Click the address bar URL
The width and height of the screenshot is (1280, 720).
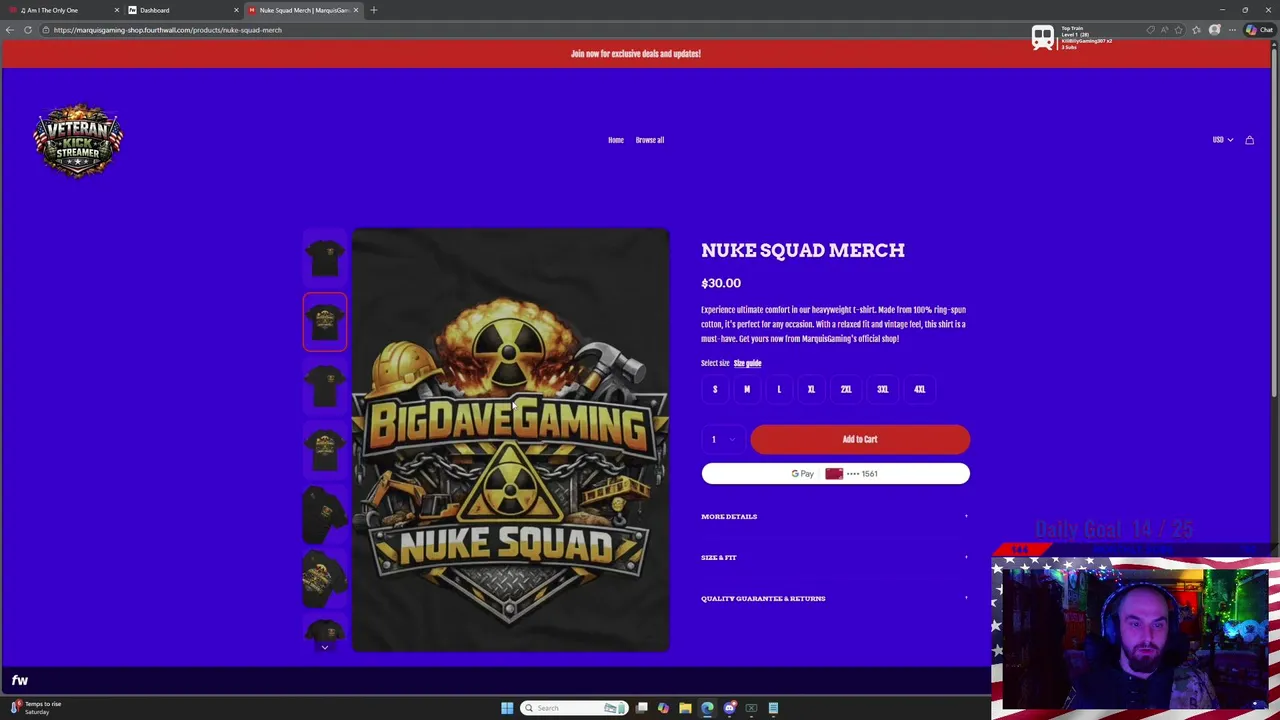pos(168,30)
